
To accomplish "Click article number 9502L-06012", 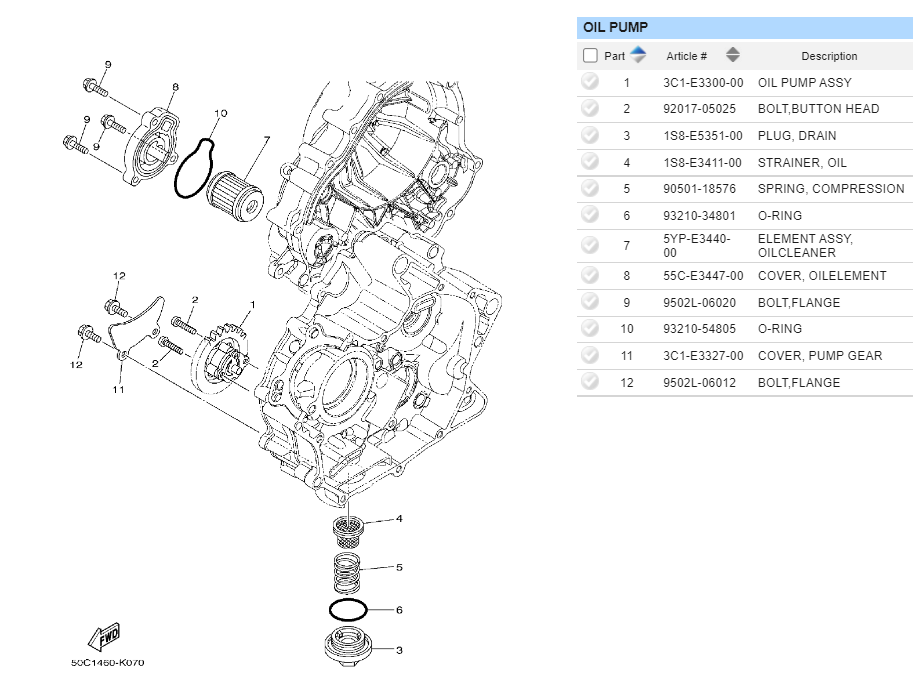I will click(699, 383).
